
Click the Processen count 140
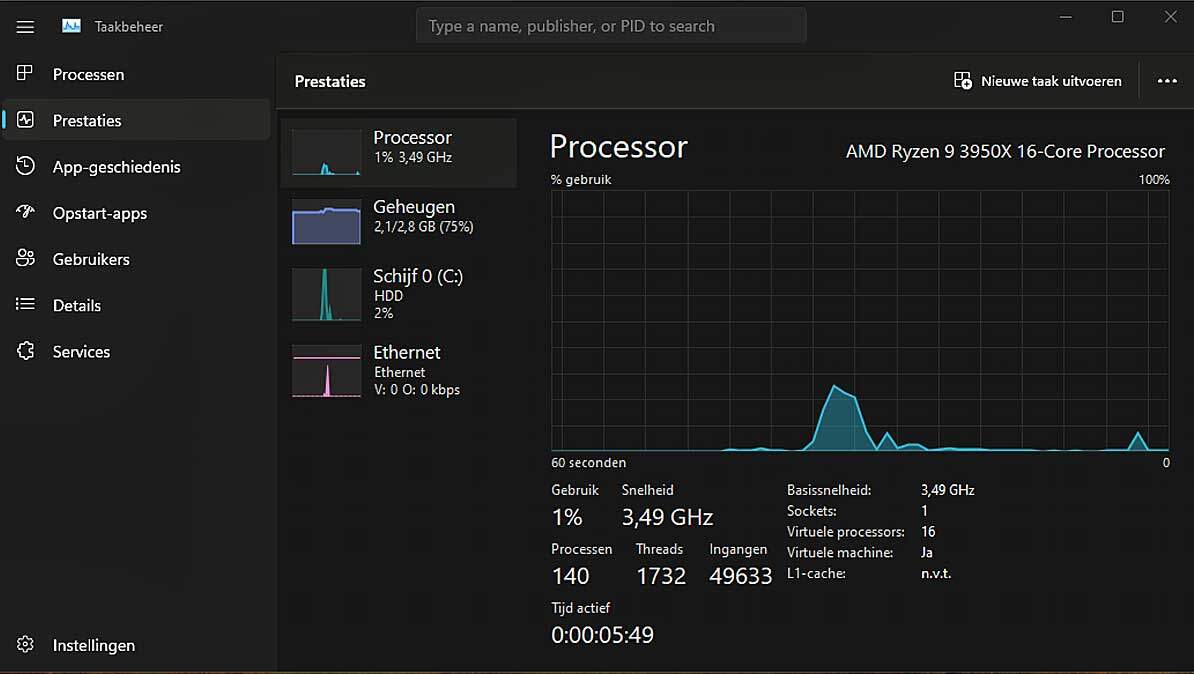(x=570, y=576)
